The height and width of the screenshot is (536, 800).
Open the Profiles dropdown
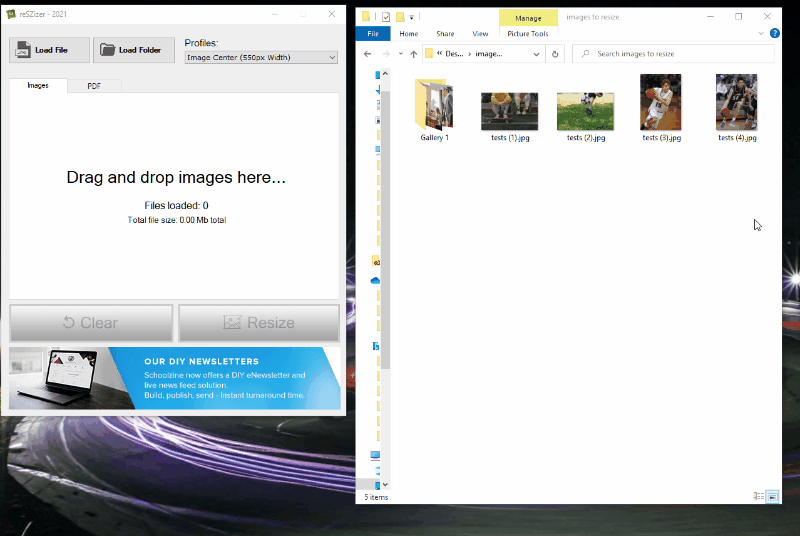pos(261,58)
